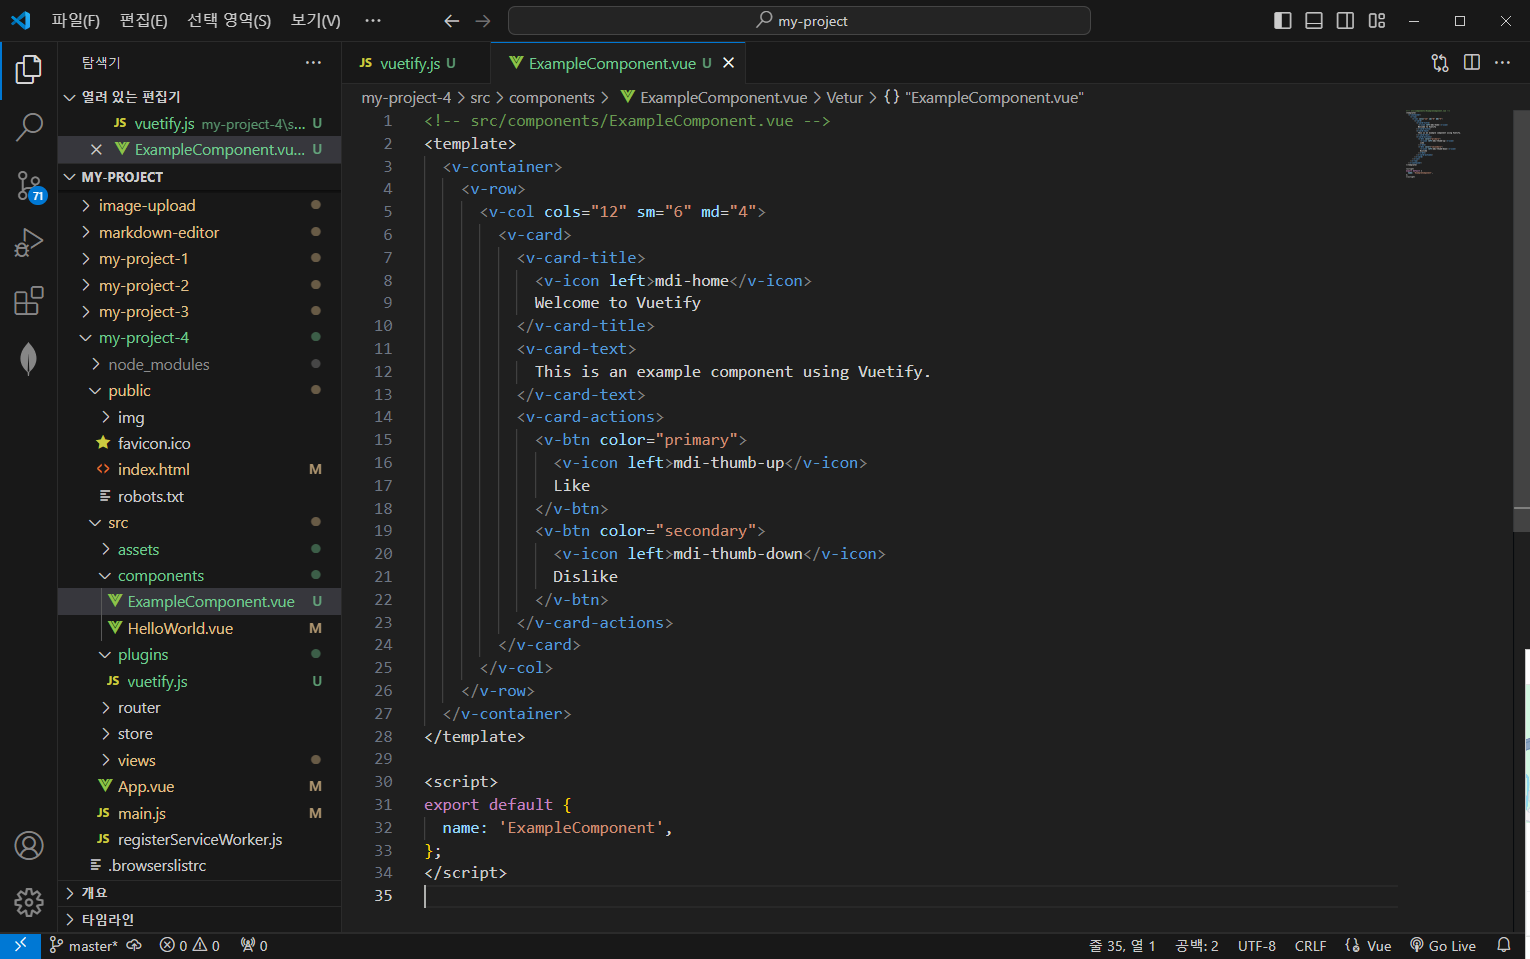Toggle the primary side bar layout
This screenshot has height=959, width=1530.
pos(1282,21)
